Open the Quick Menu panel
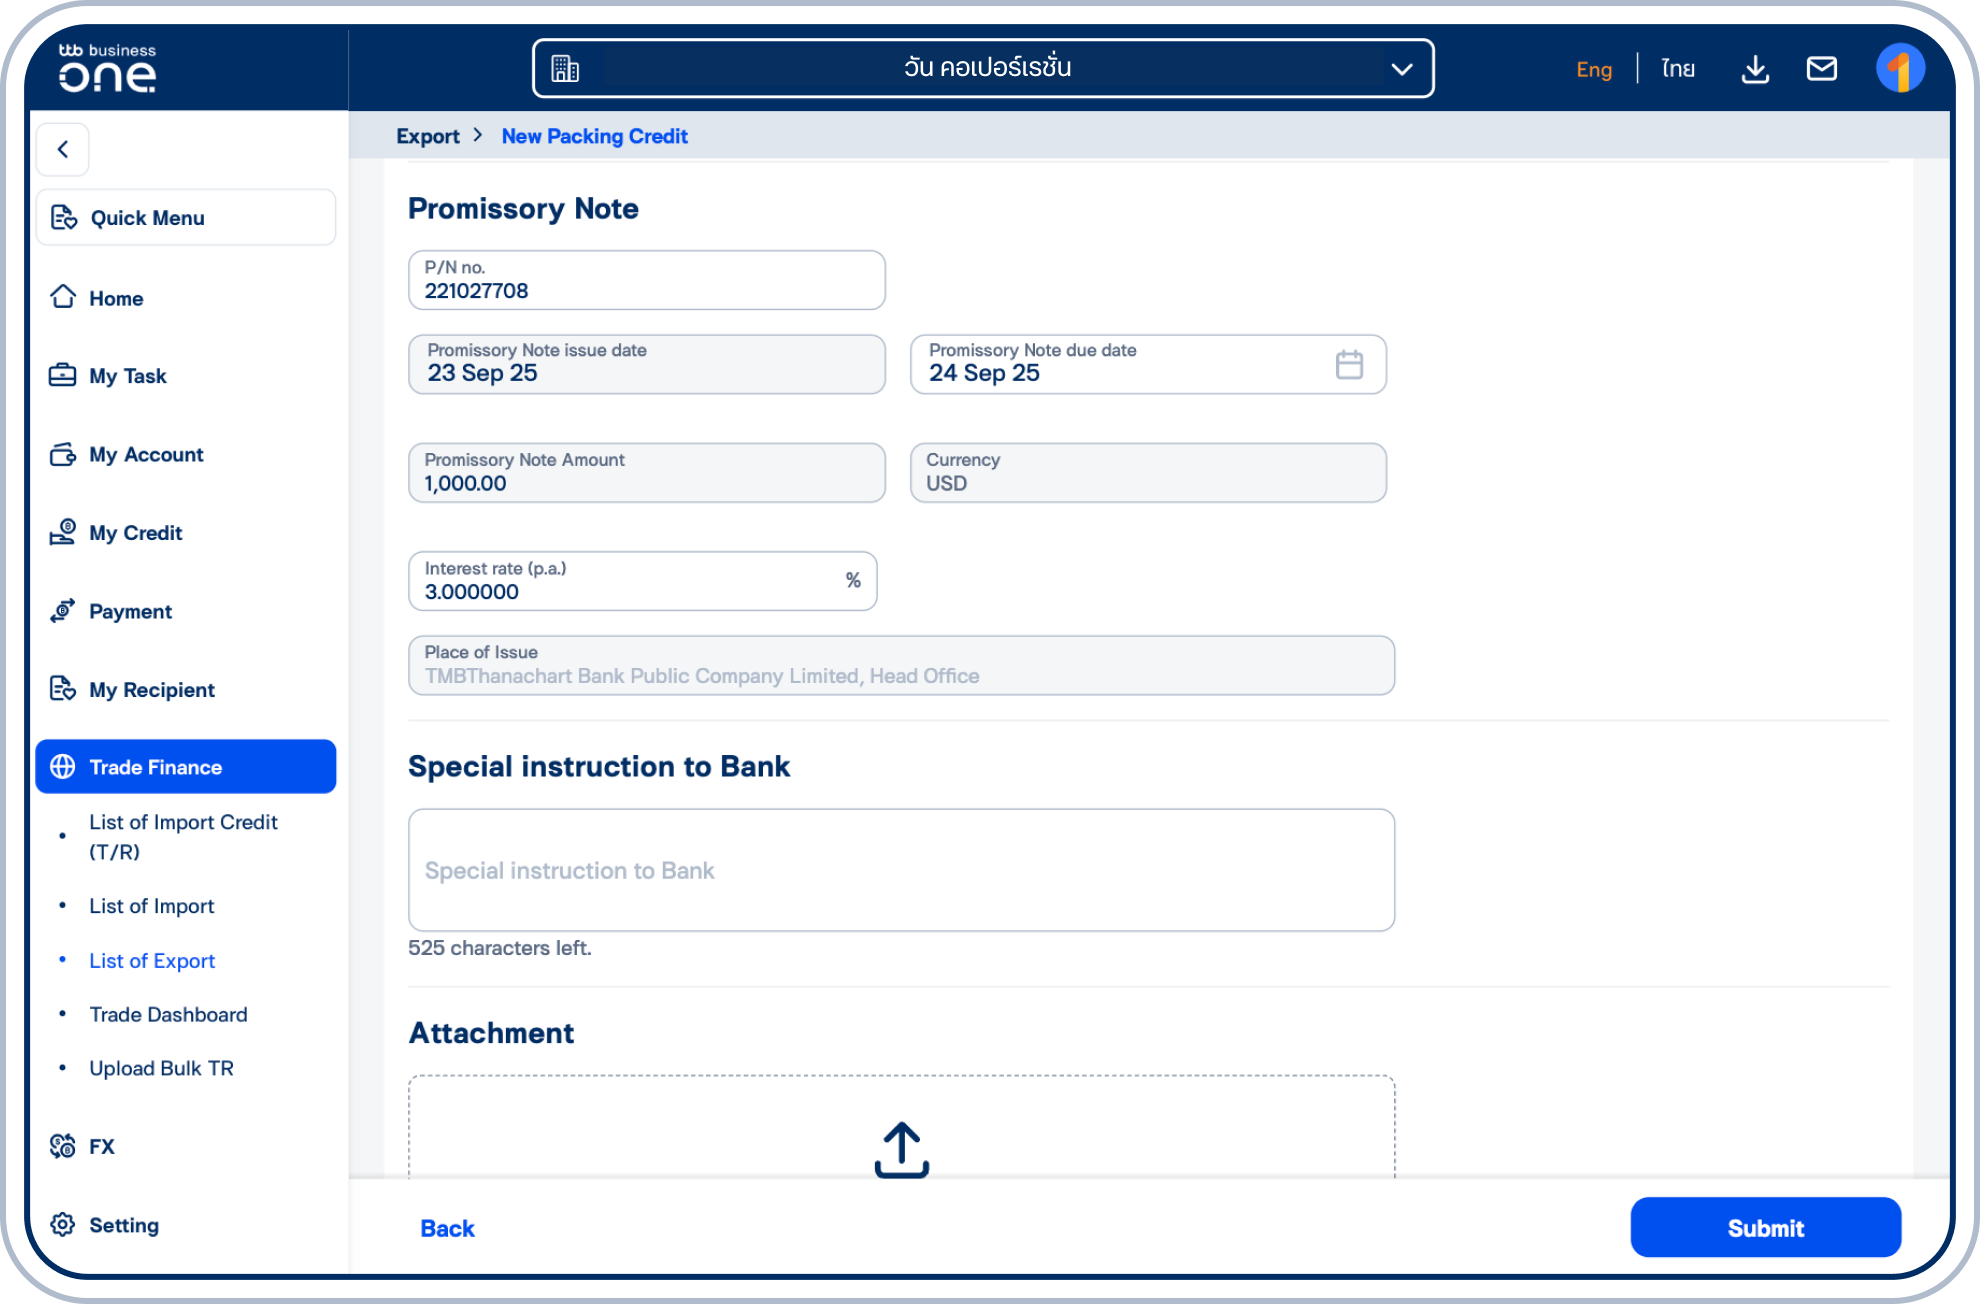1980x1304 pixels. pos(186,218)
